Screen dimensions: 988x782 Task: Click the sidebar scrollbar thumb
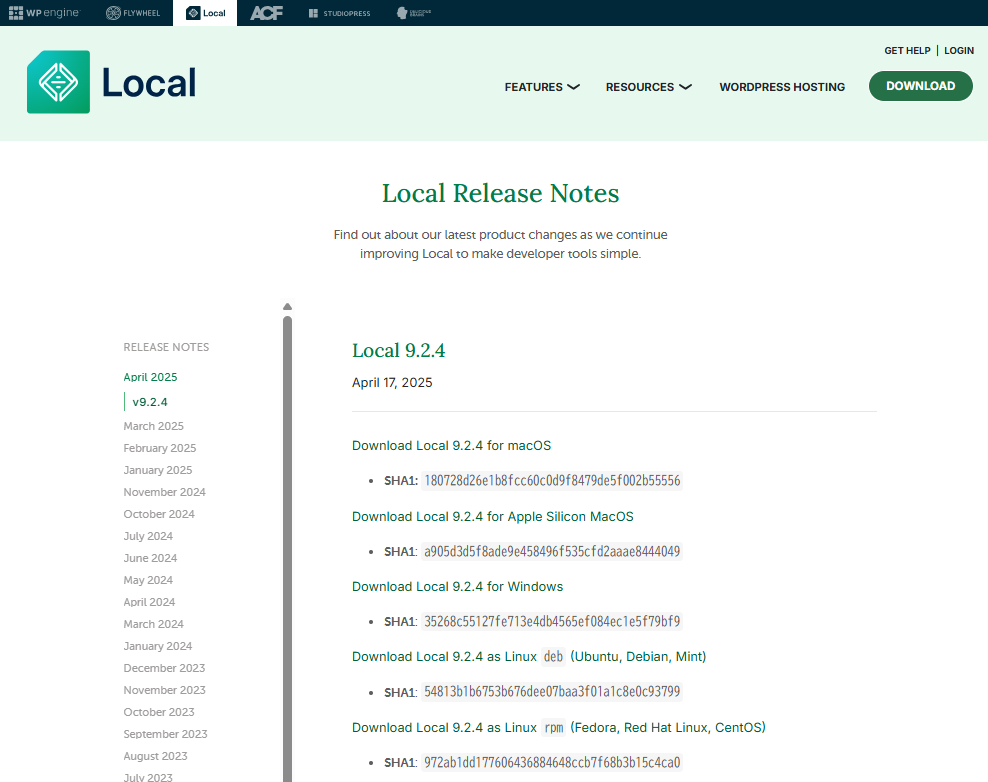pyautogui.click(x=287, y=548)
